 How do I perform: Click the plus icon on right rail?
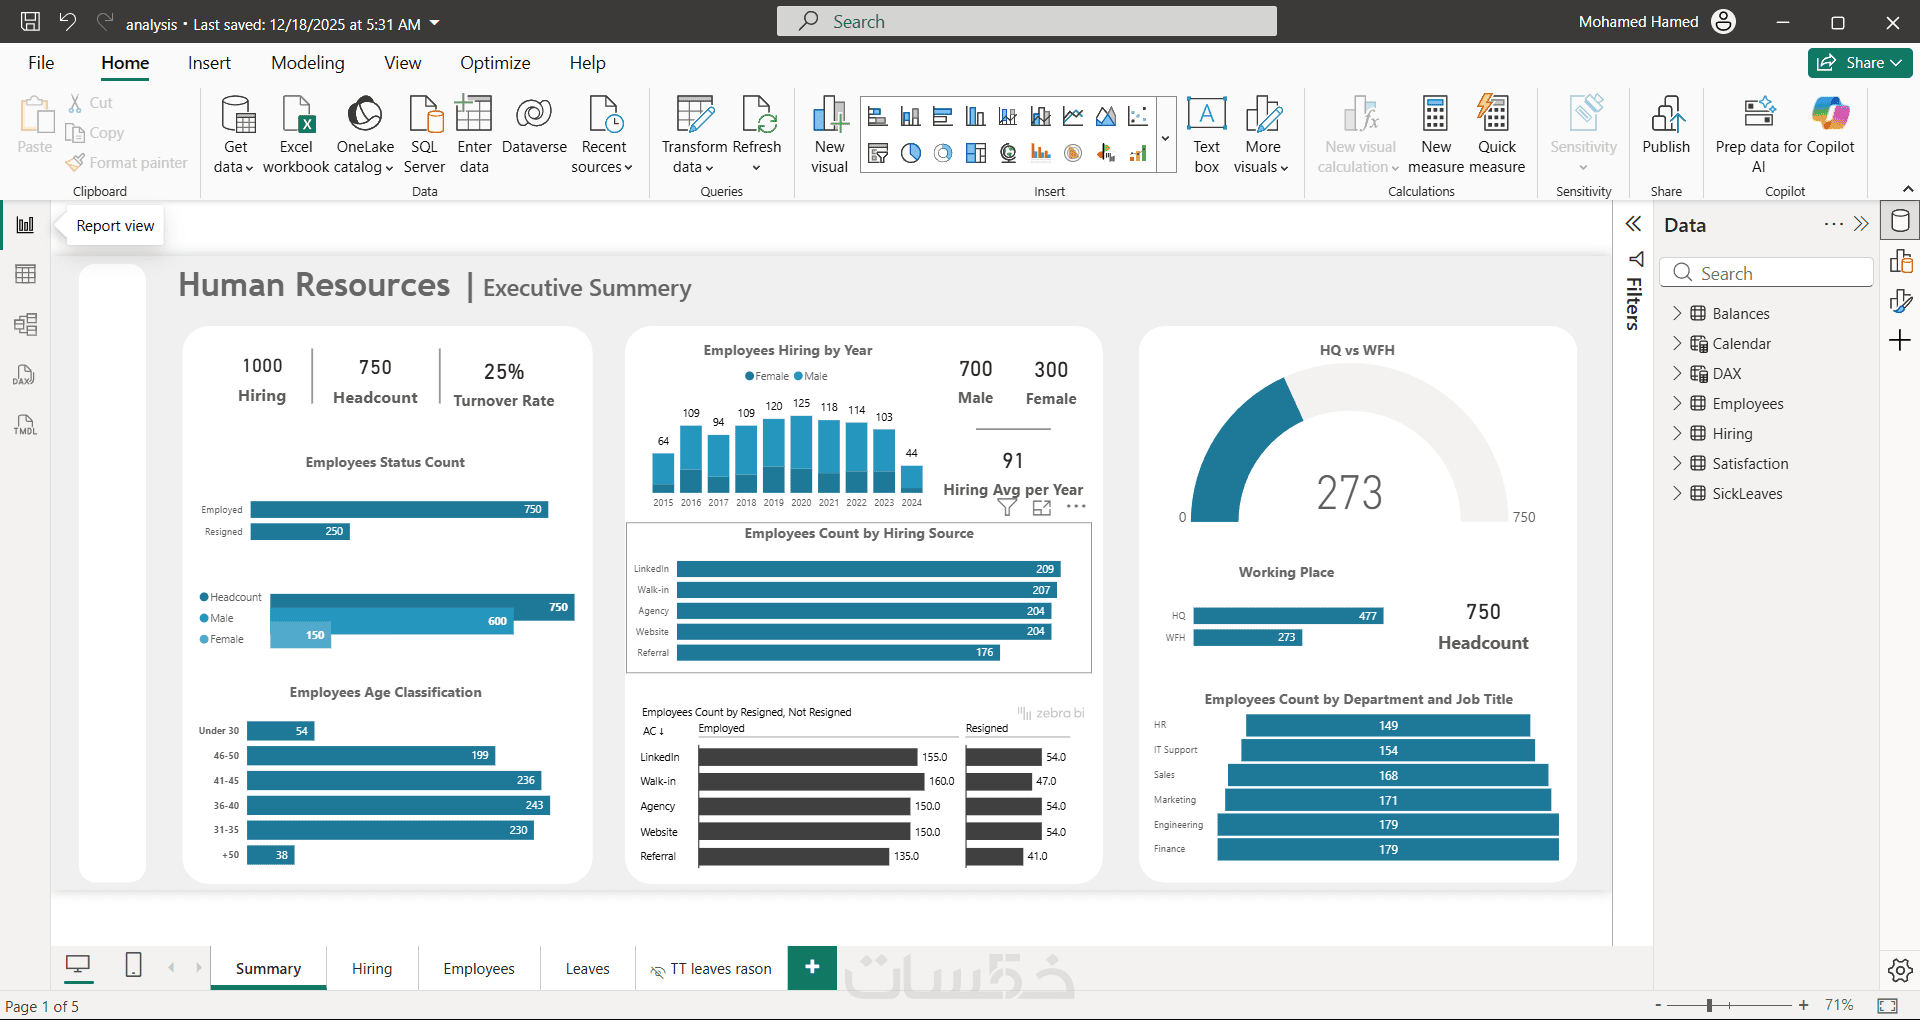click(x=1901, y=341)
